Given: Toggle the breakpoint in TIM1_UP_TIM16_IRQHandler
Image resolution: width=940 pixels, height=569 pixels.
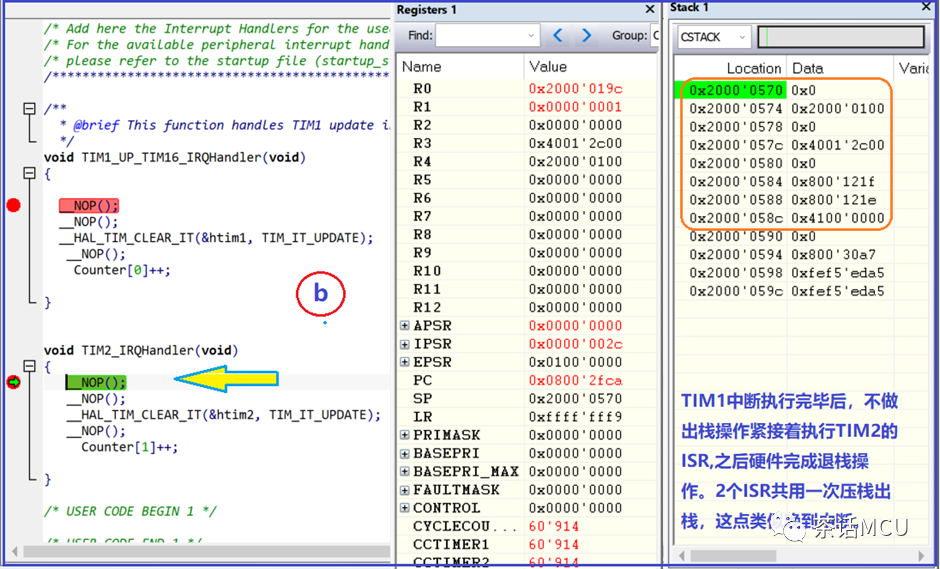Looking at the screenshot, I should tap(13, 205).
